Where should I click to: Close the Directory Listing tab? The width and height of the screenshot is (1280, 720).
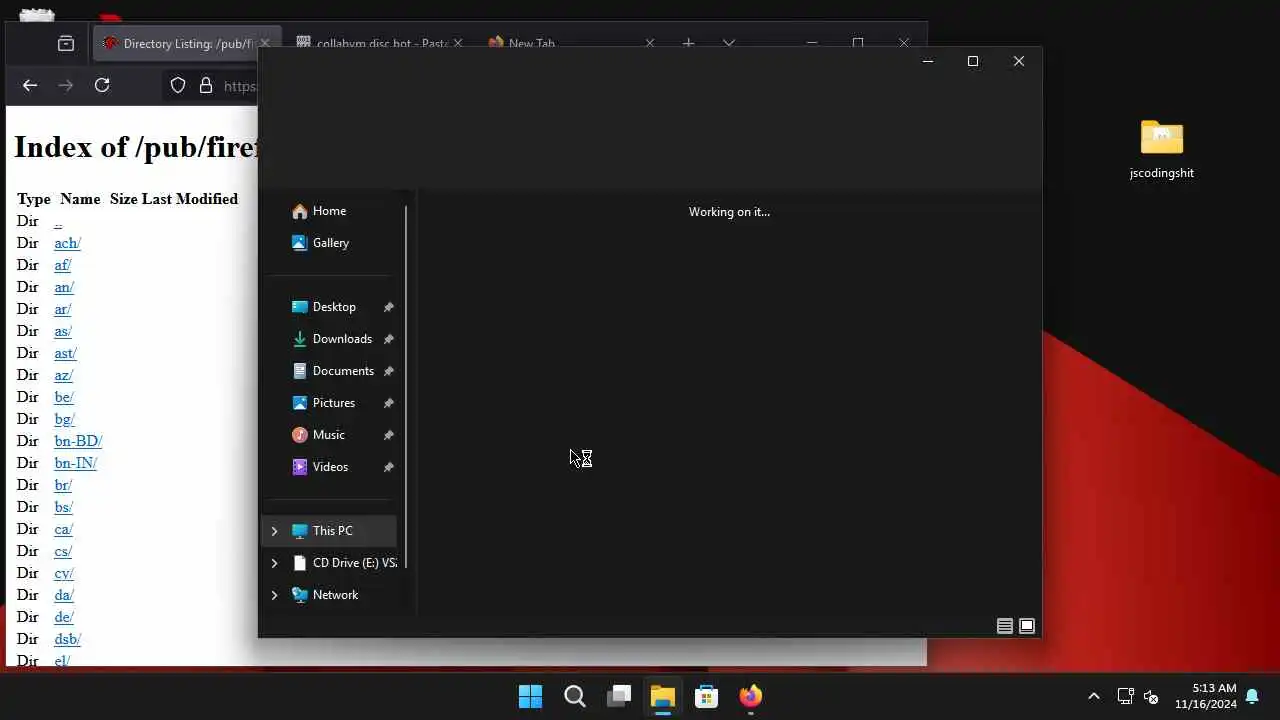click(x=265, y=44)
